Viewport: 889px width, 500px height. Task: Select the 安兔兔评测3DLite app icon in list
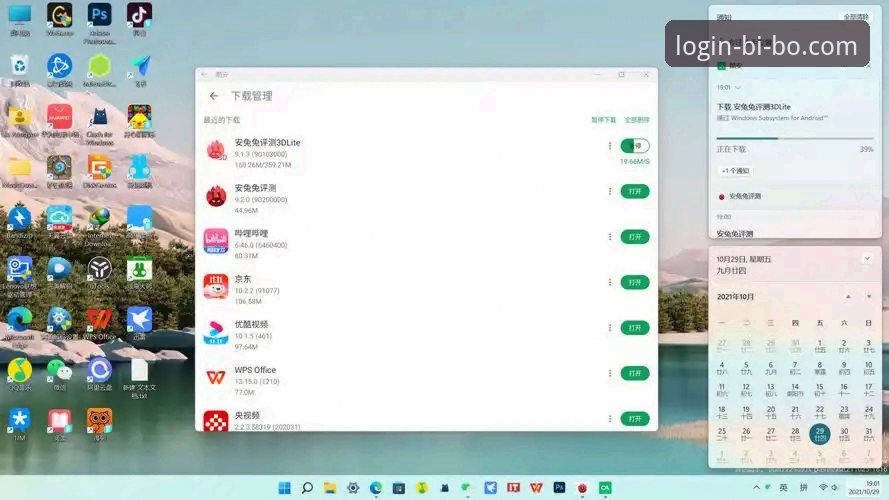tap(216, 151)
